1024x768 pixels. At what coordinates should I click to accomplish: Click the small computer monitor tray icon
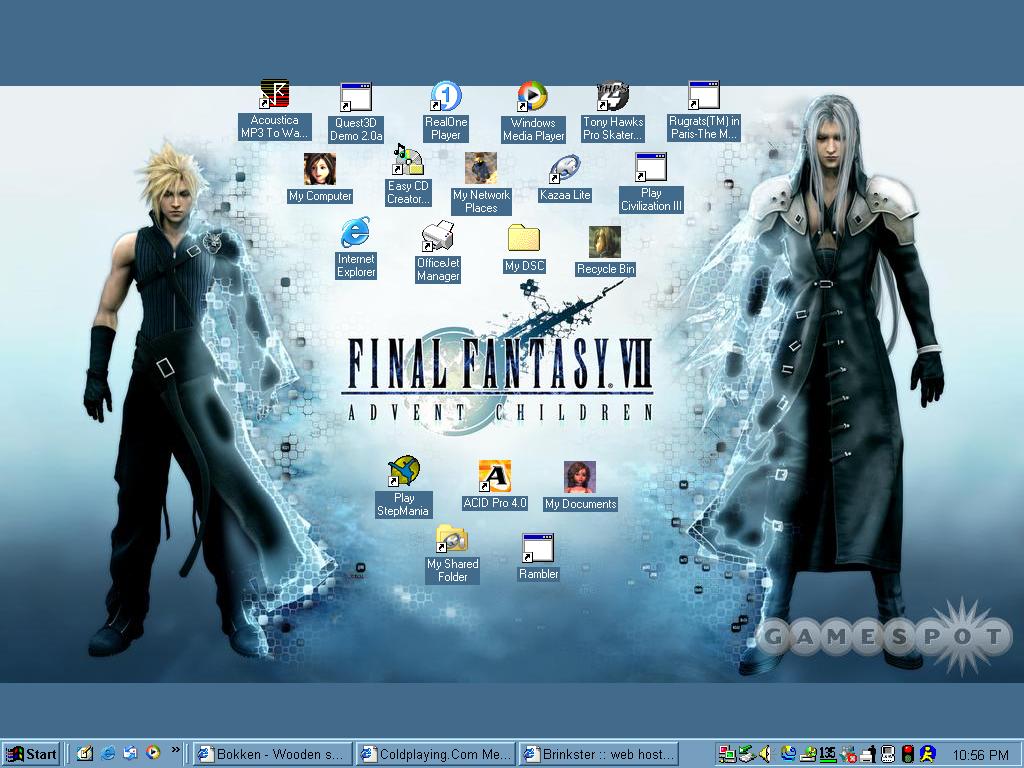888,754
